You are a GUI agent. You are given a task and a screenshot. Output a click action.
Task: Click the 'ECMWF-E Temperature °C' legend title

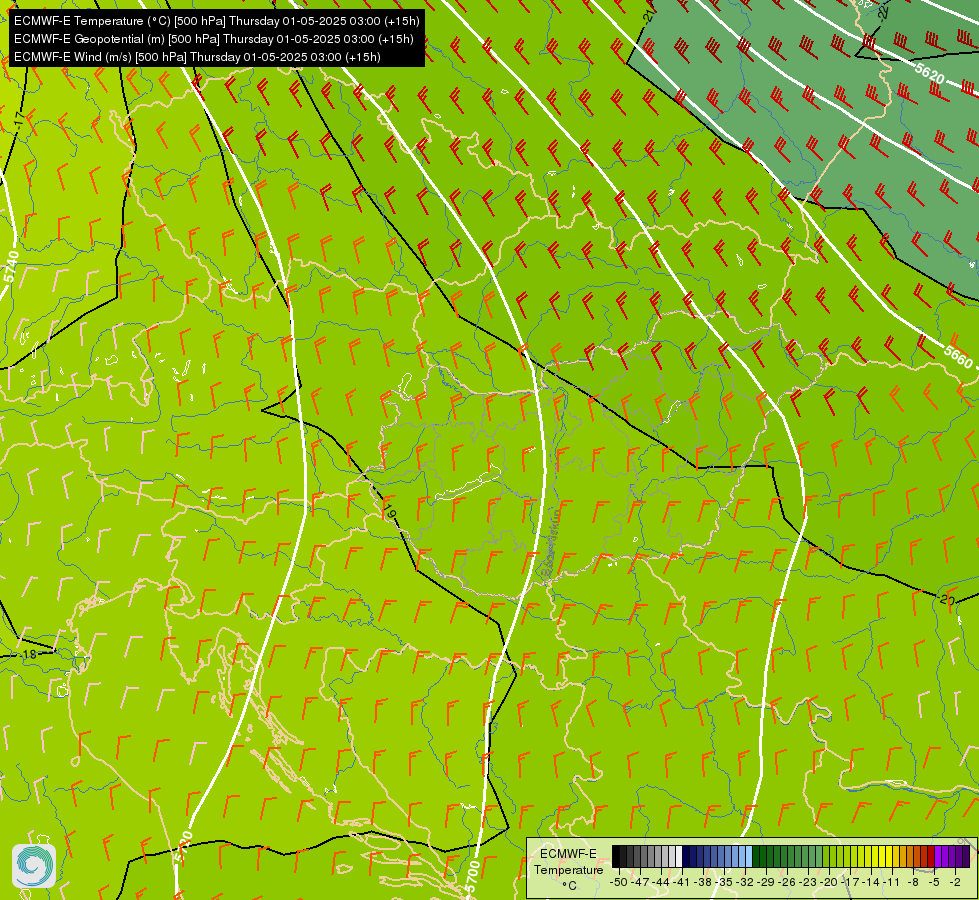point(568,869)
